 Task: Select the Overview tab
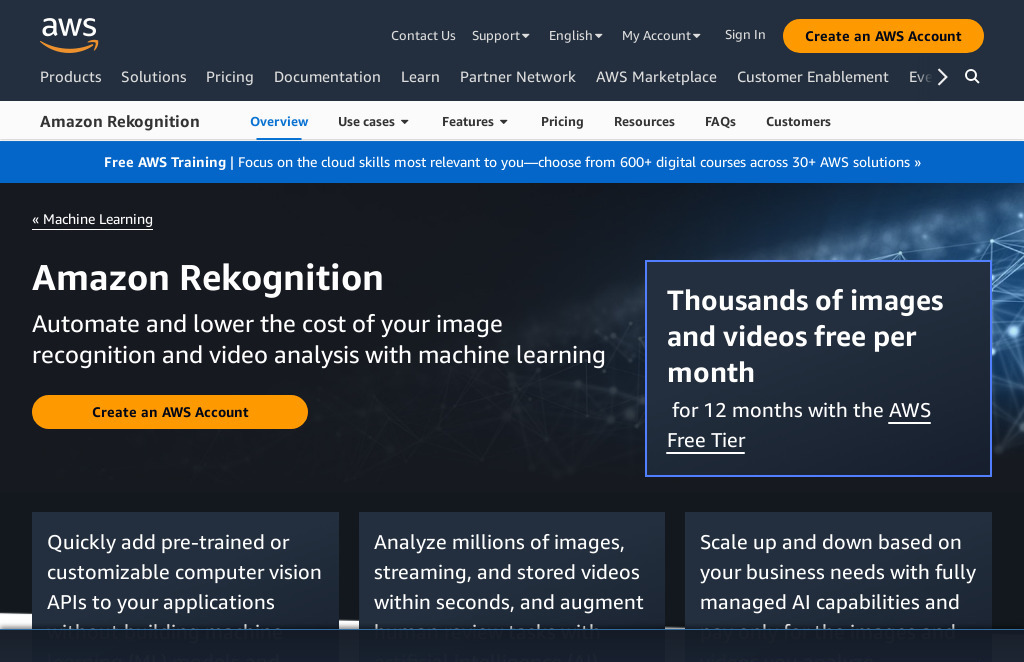point(278,121)
